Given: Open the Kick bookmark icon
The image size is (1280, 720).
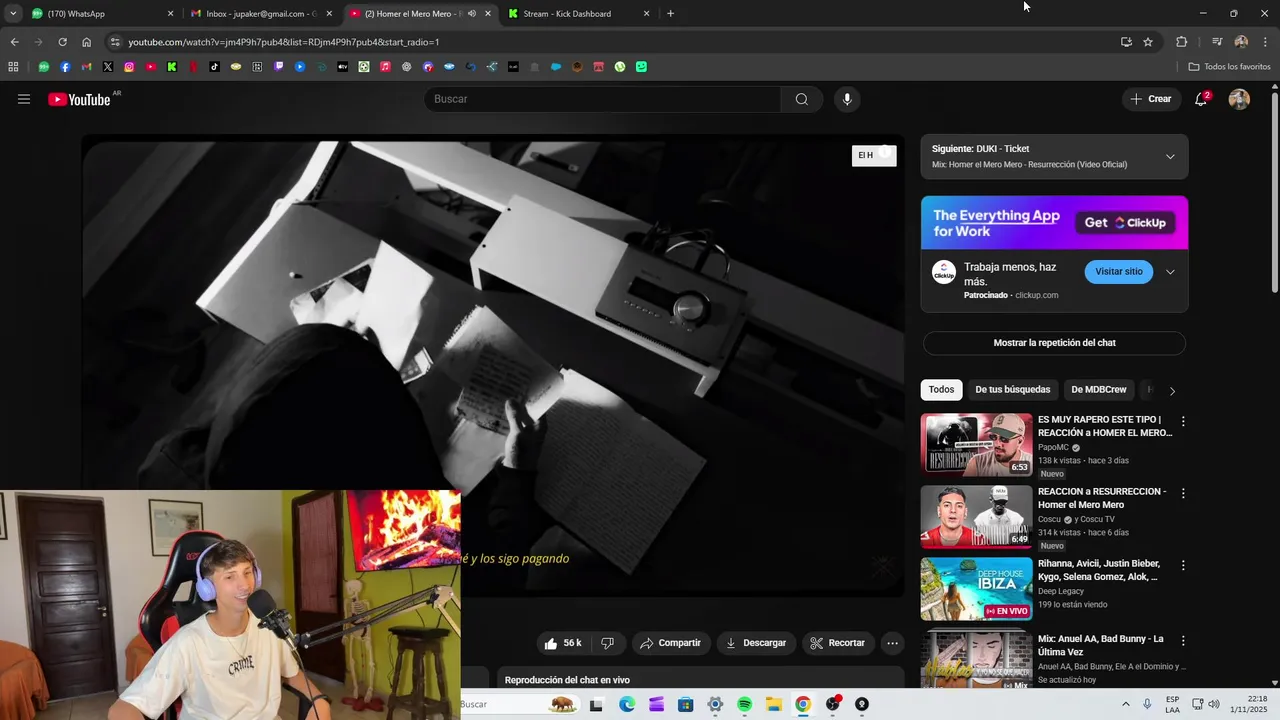Looking at the screenshot, I should coord(172,67).
